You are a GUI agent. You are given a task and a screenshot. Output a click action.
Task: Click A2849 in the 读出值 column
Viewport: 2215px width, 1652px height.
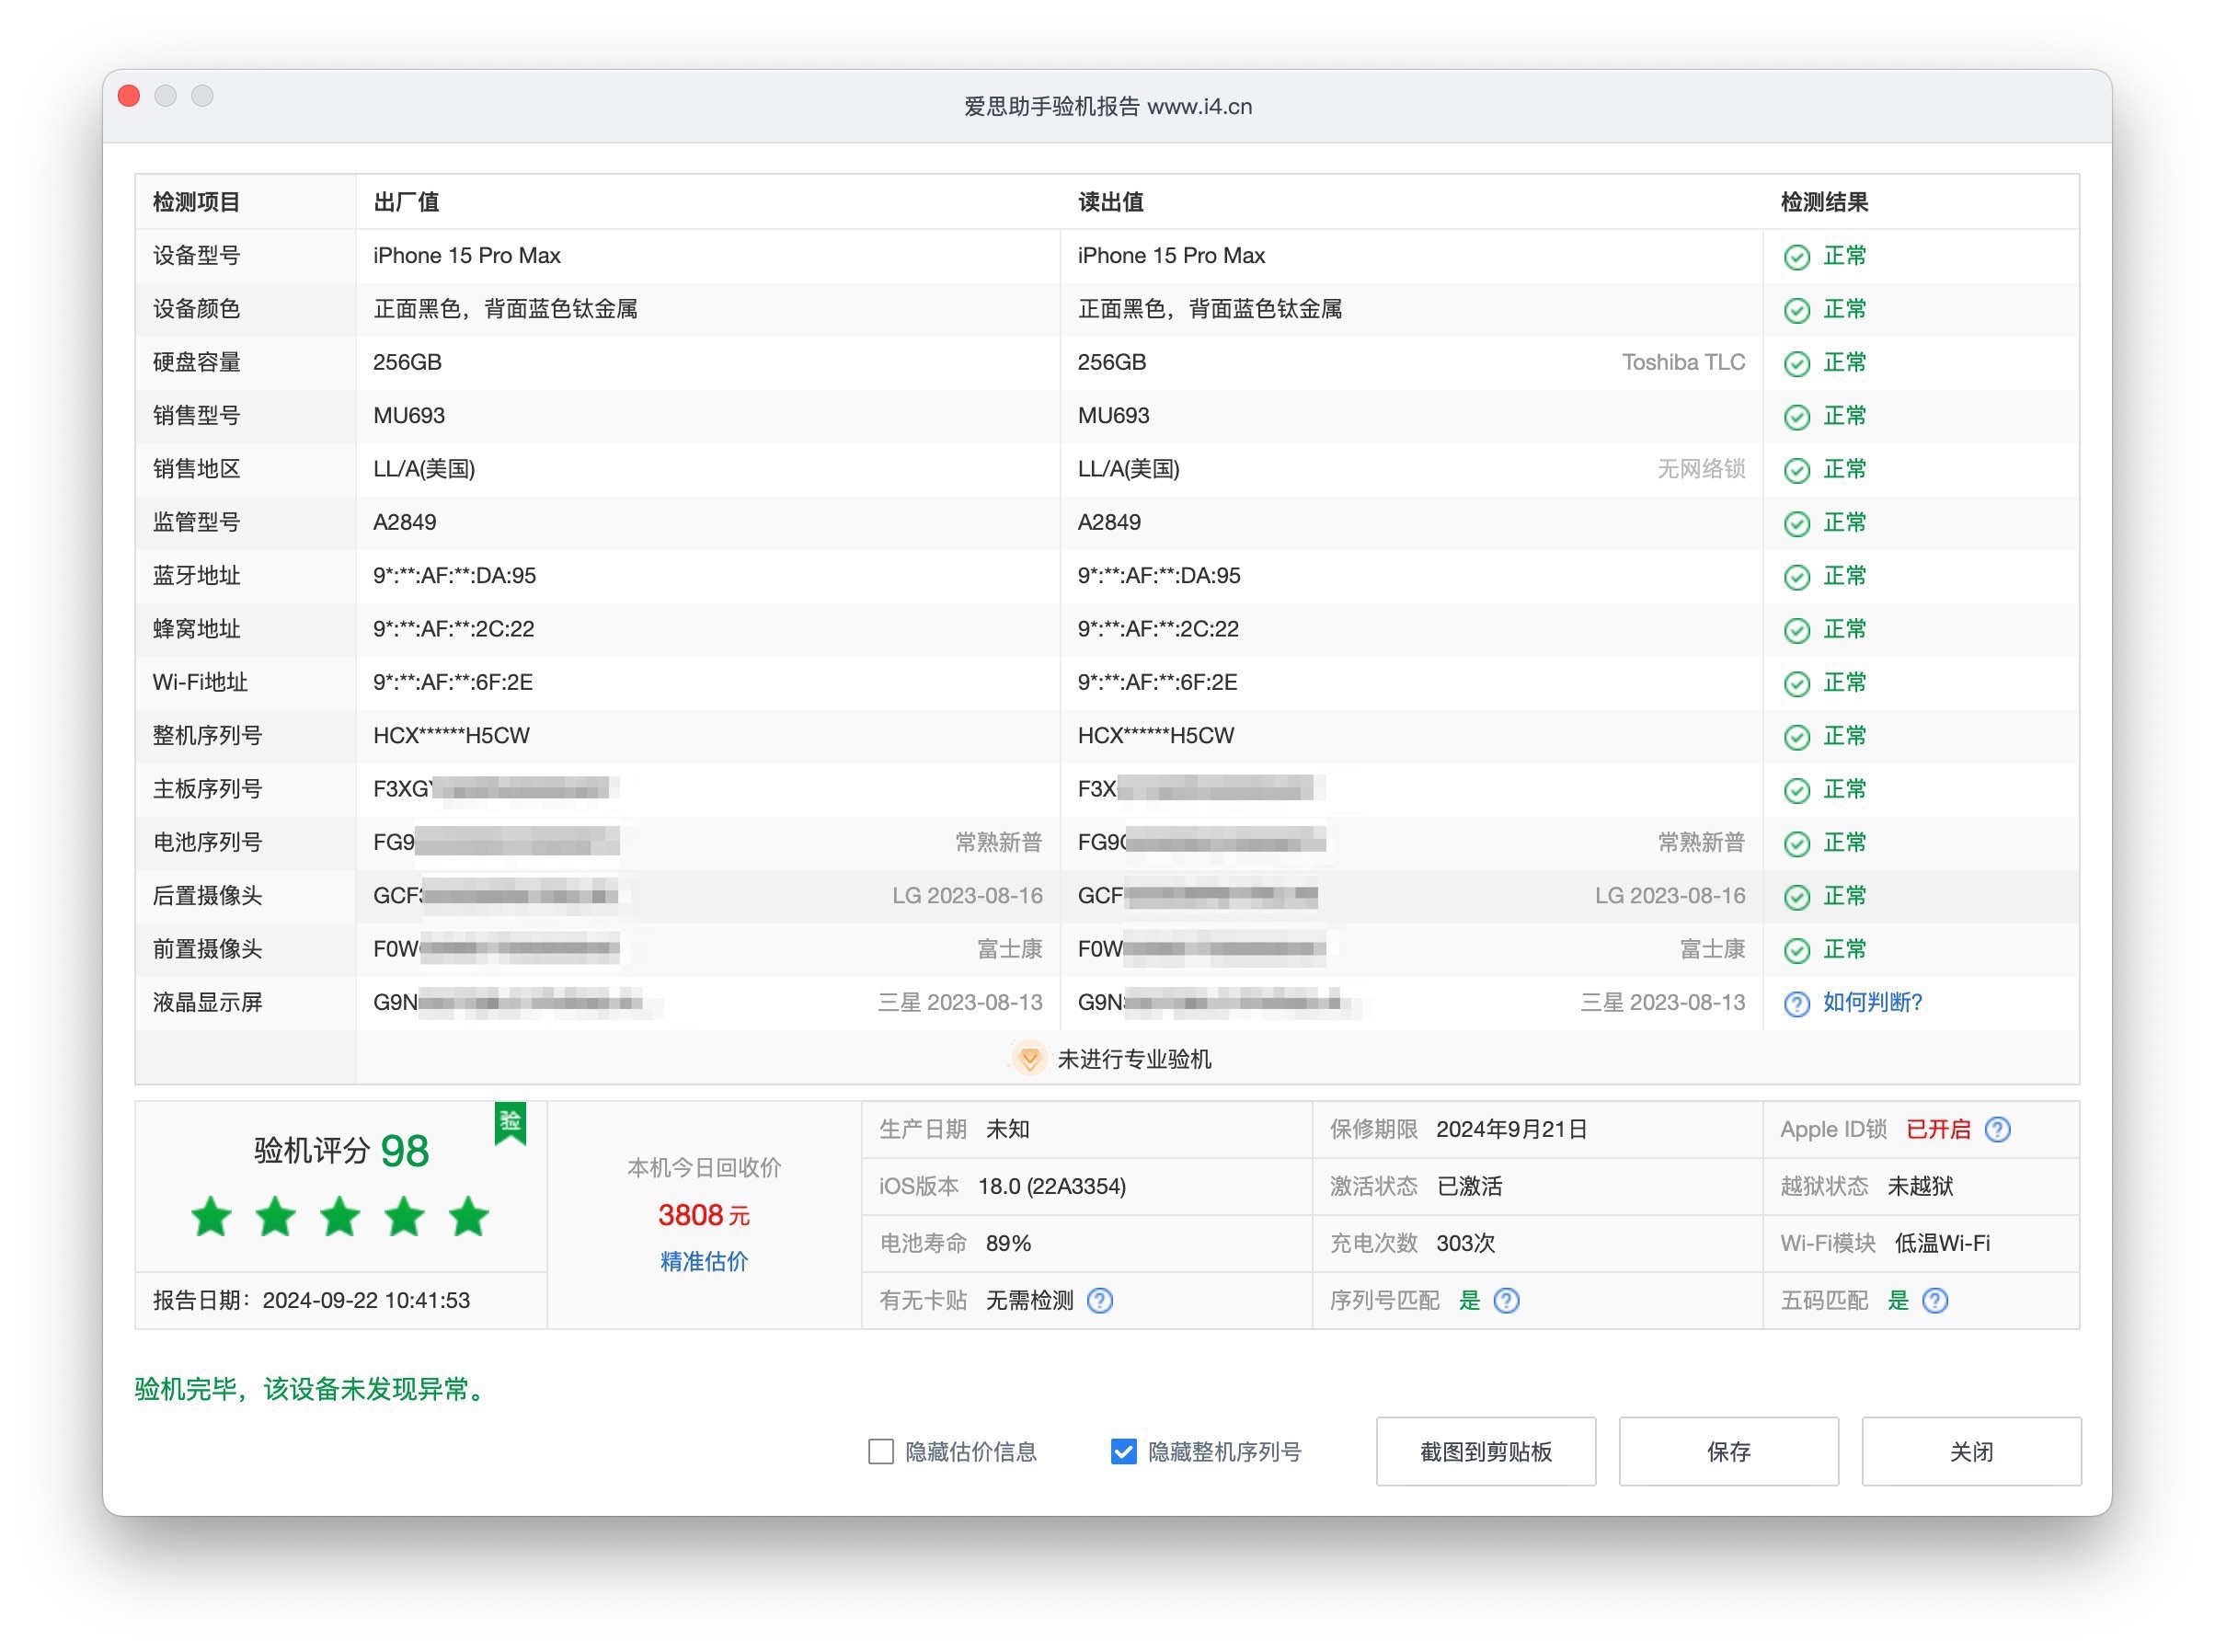point(1109,522)
